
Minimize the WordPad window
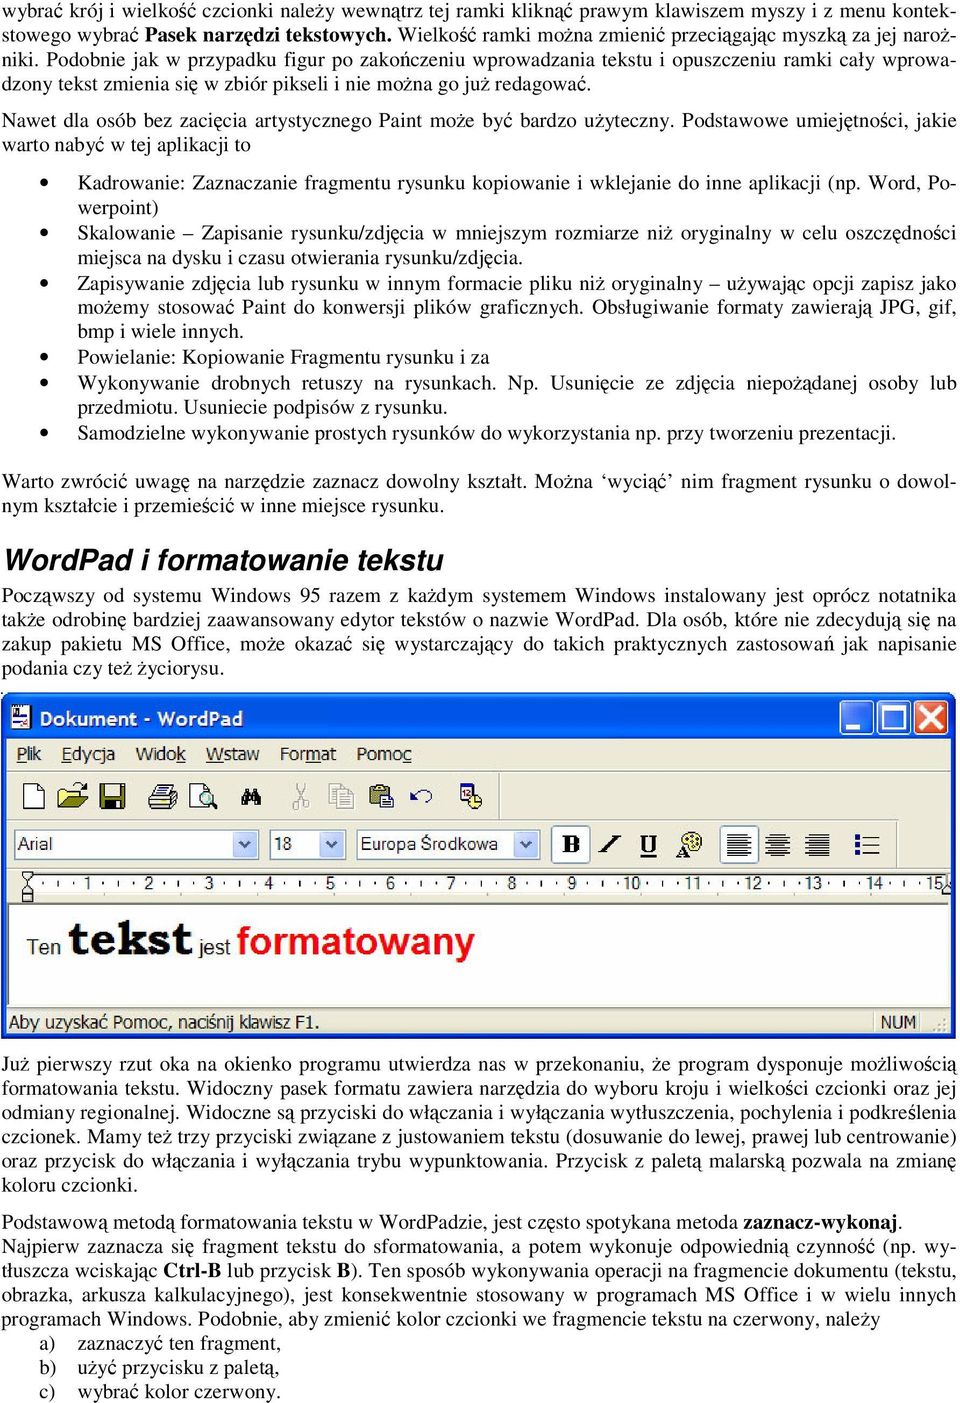tap(856, 718)
